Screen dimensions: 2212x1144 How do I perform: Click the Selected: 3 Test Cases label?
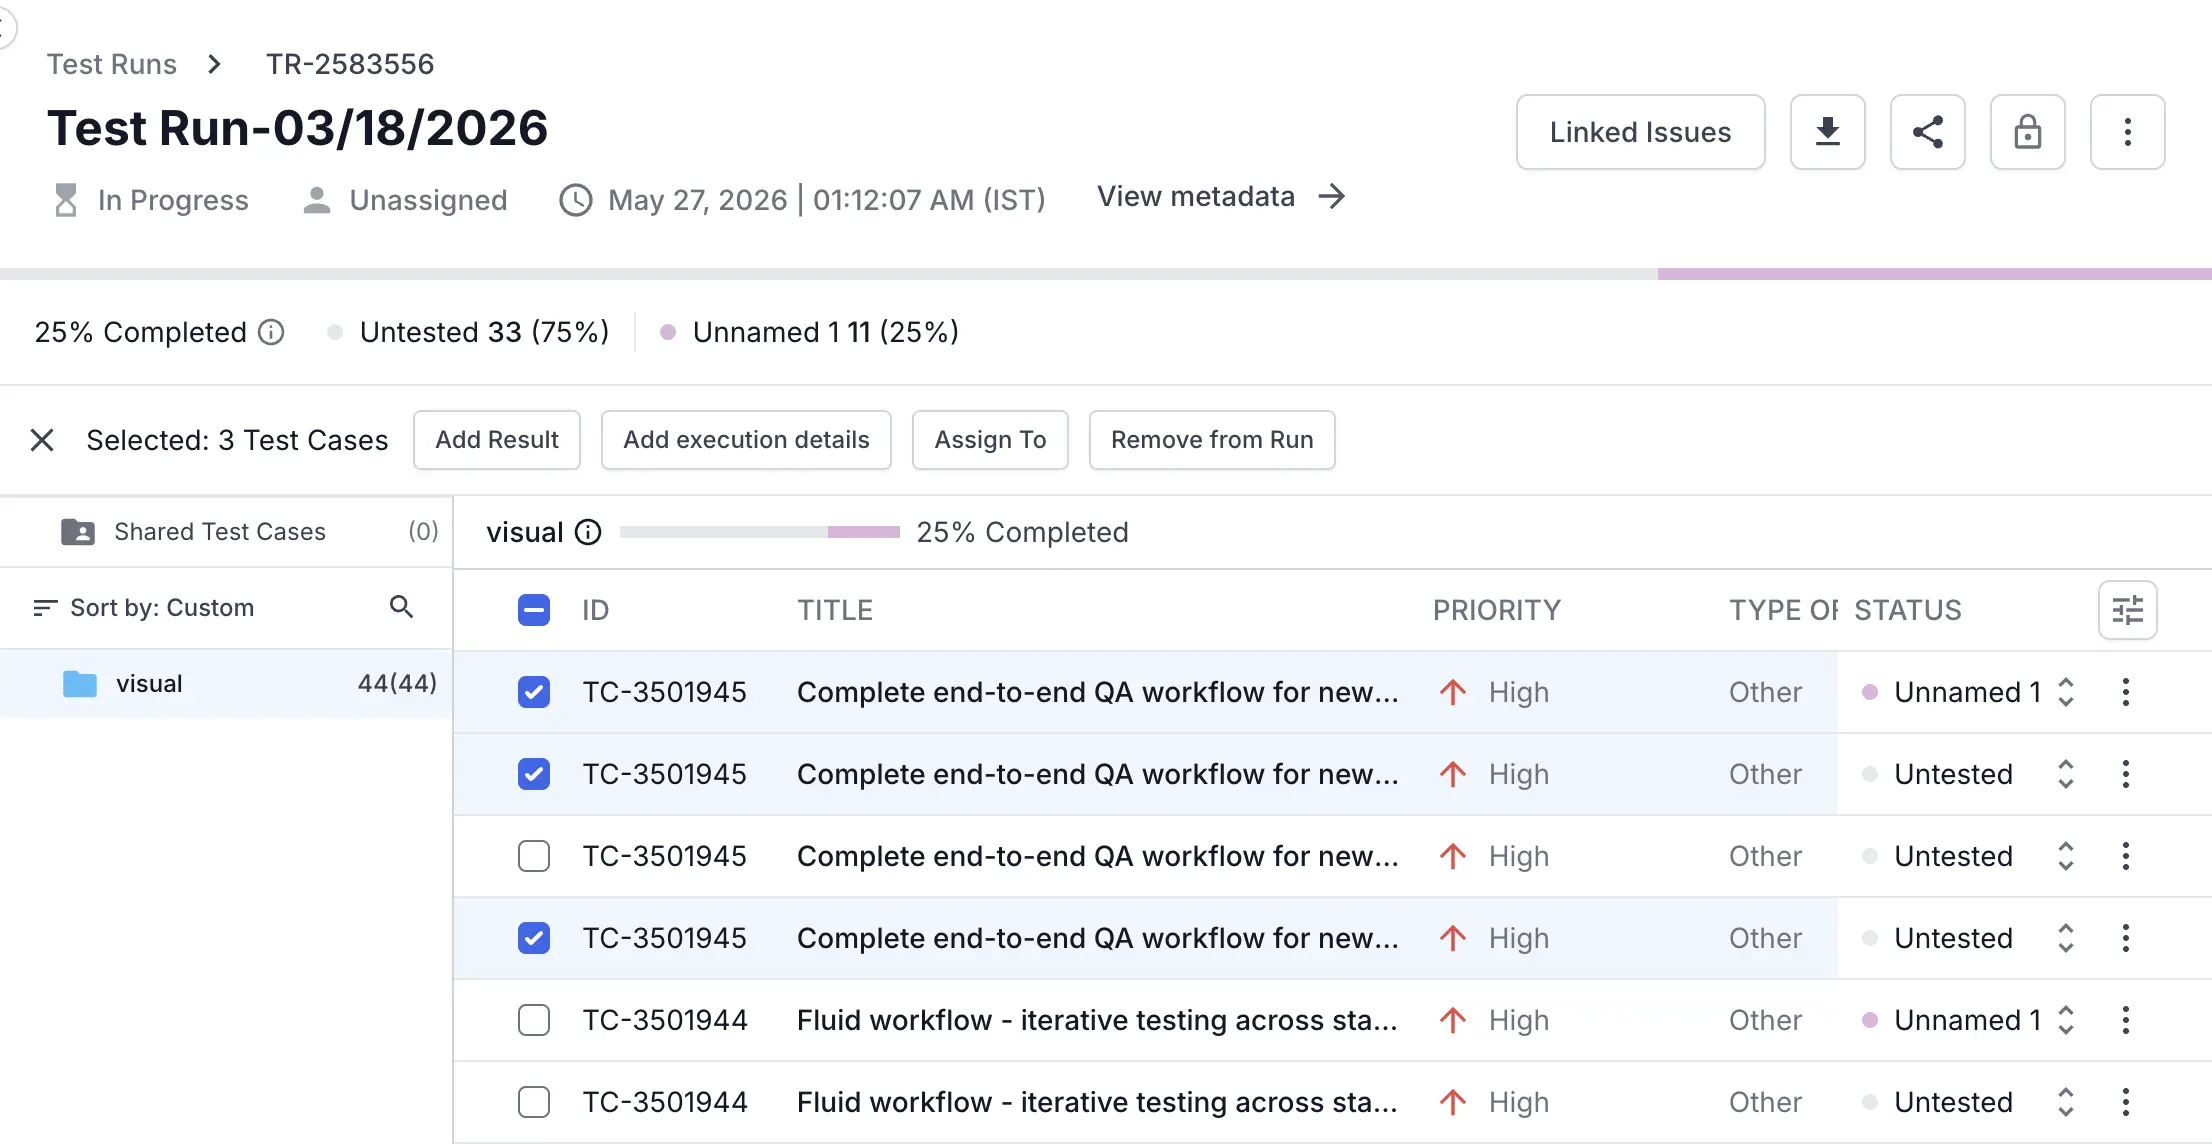(x=237, y=440)
